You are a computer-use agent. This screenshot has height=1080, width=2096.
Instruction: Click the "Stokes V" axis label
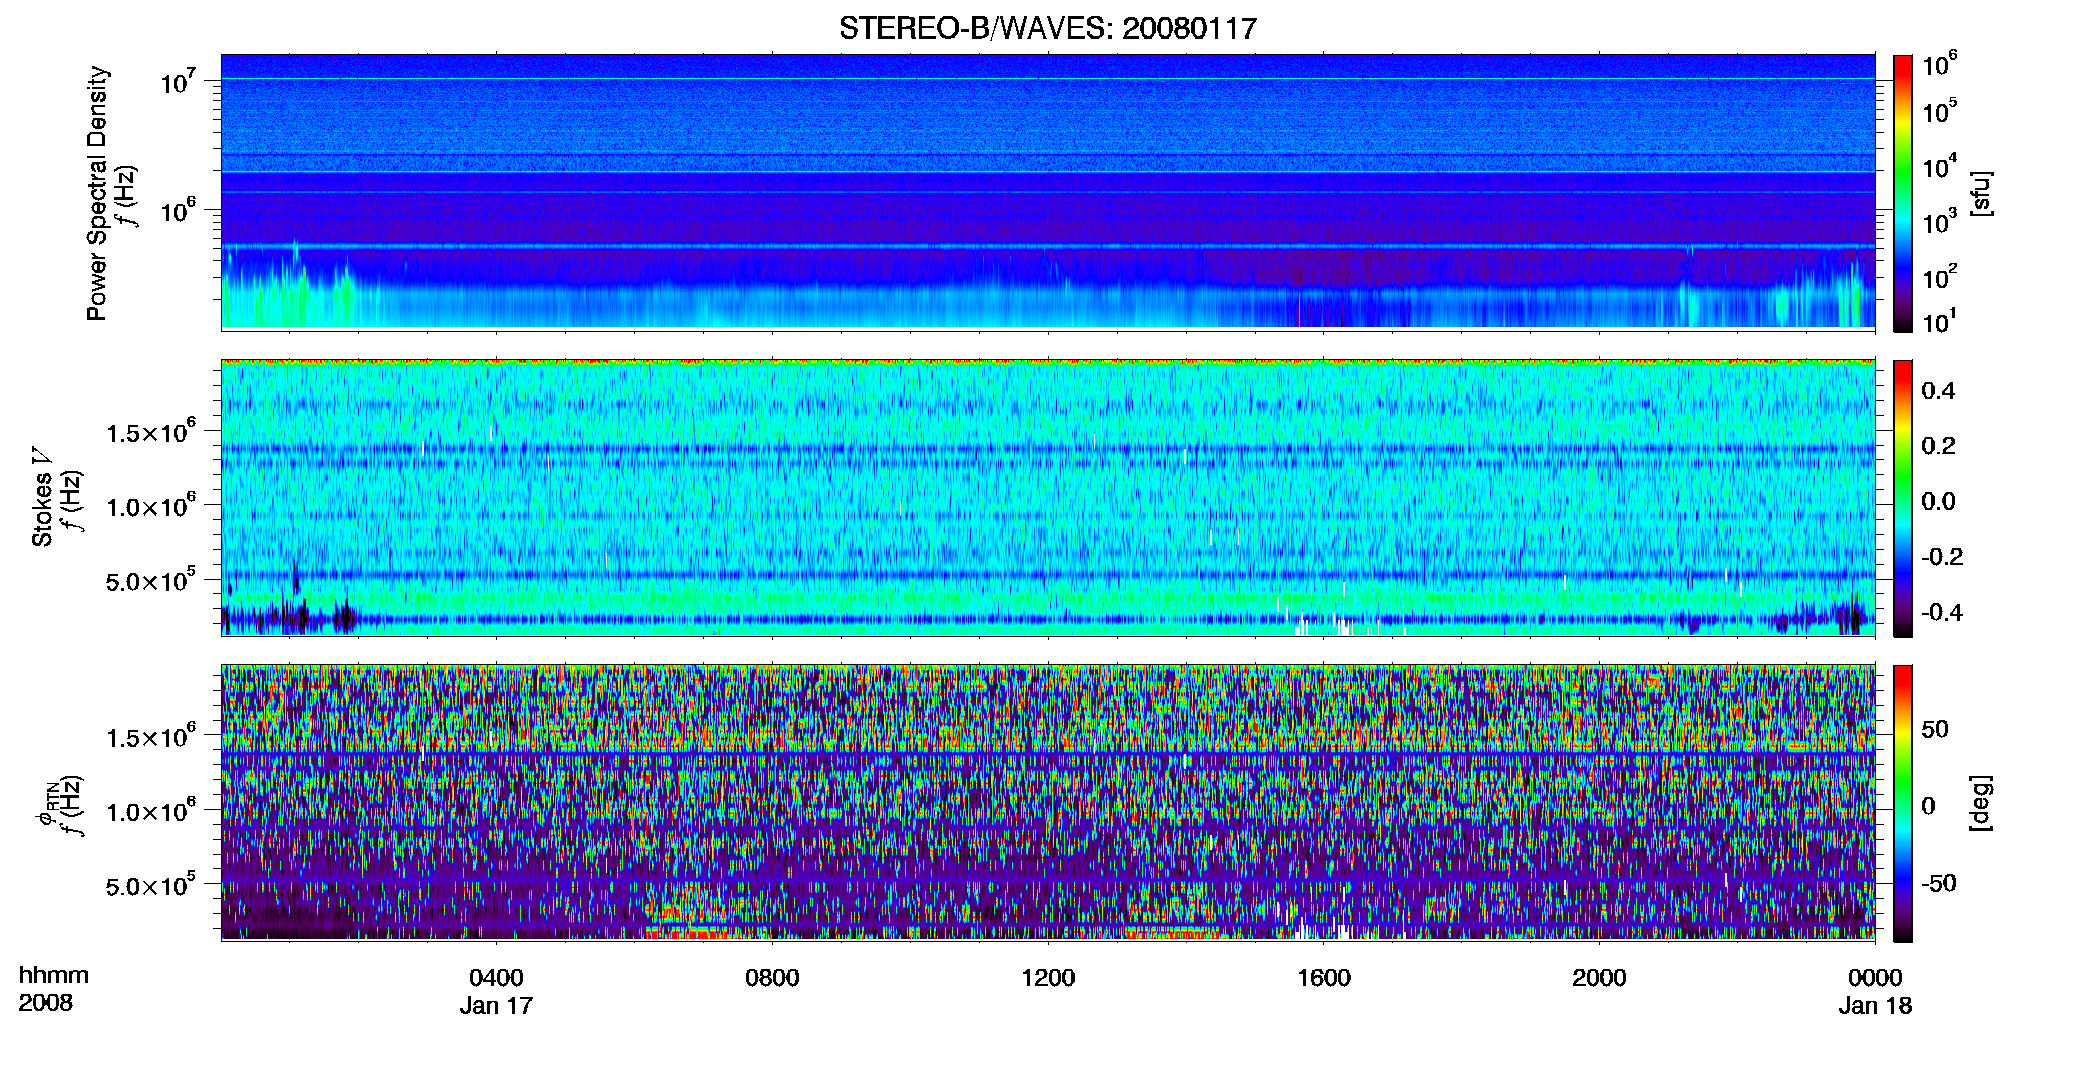click(x=42, y=498)
